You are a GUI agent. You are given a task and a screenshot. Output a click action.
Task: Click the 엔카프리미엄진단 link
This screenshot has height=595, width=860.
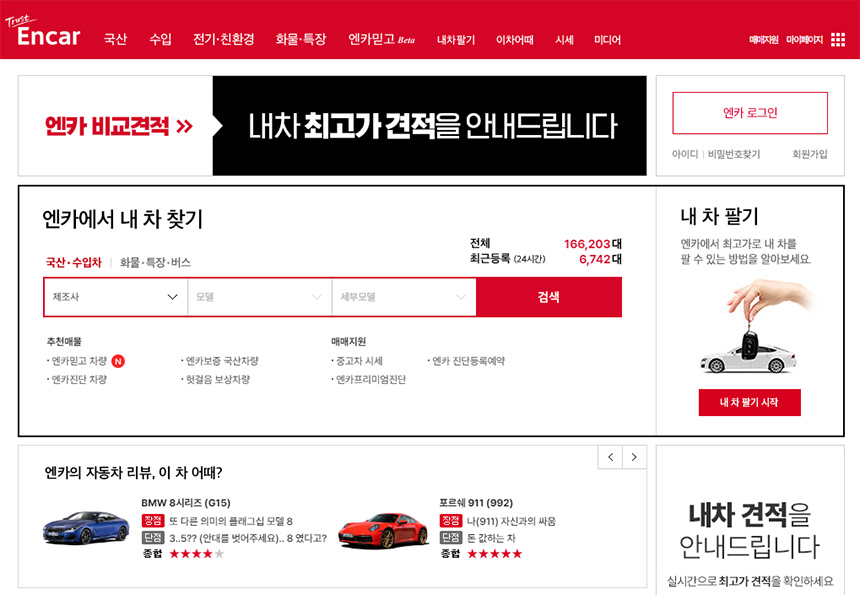coord(371,379)
